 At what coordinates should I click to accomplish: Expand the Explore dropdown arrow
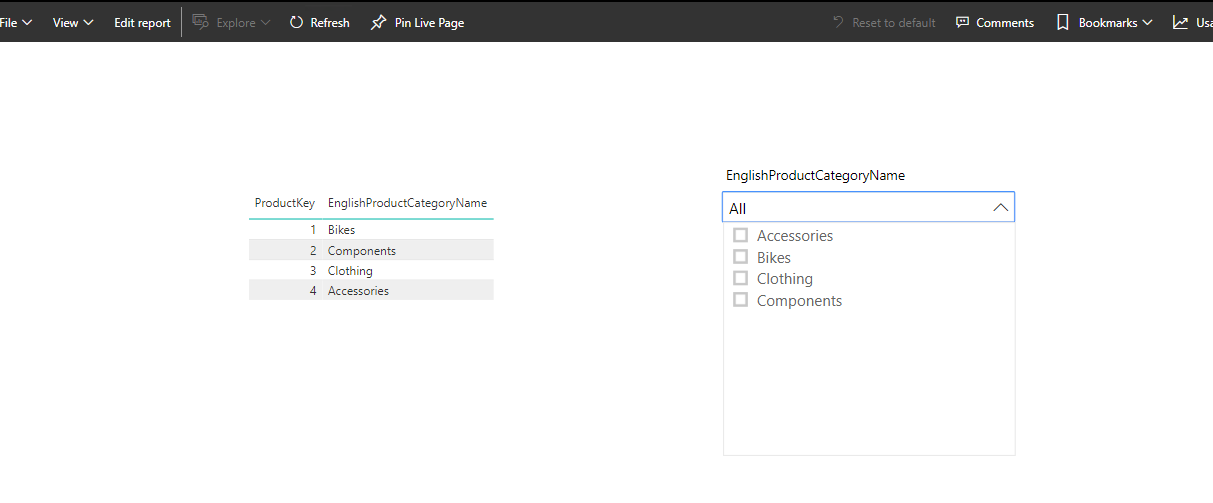point(265,22)
